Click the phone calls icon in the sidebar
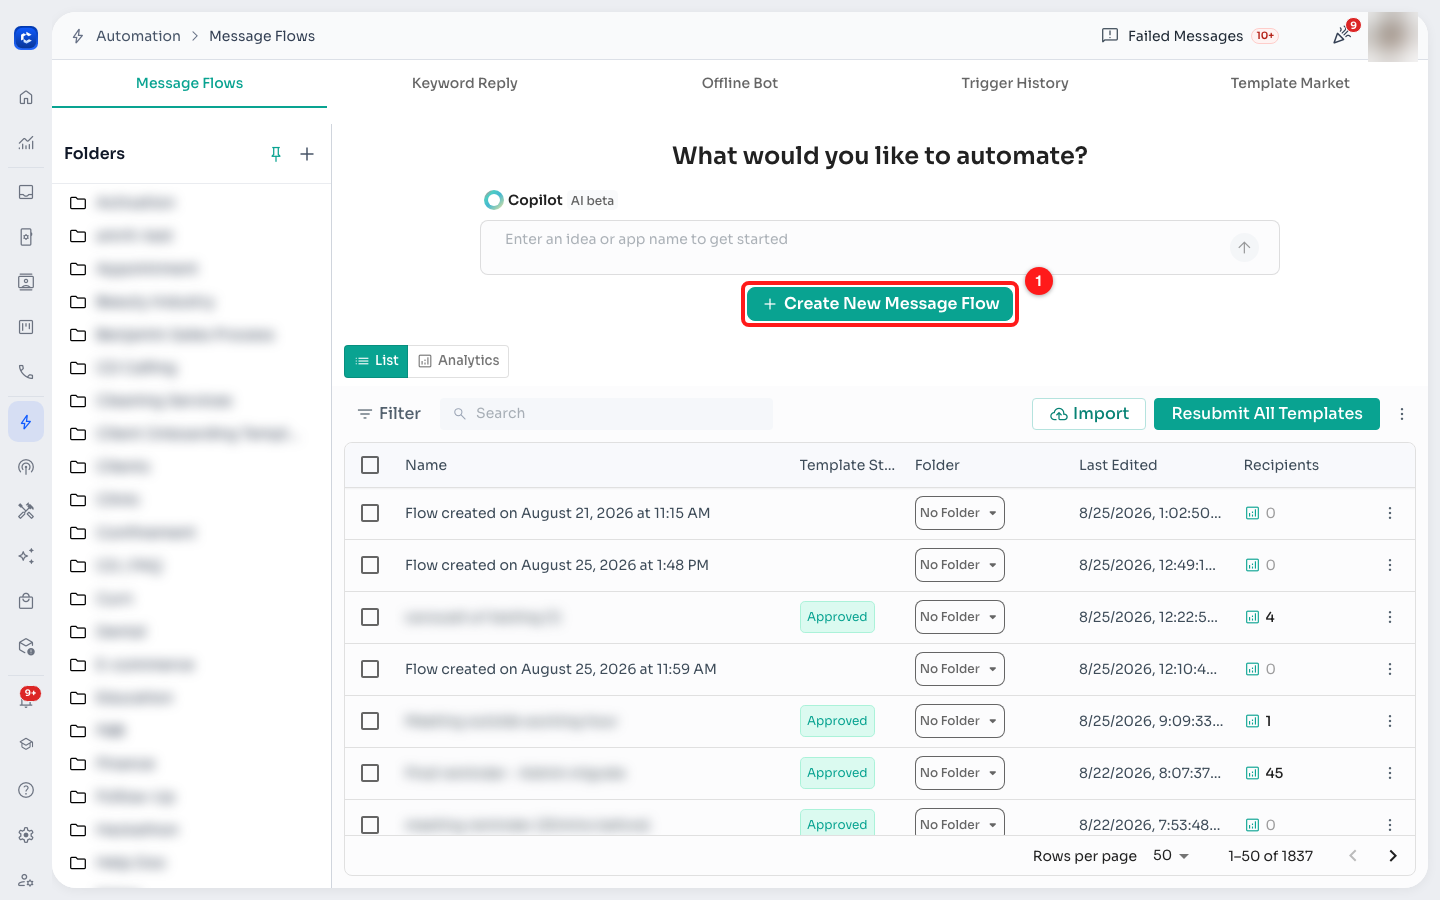Viewport: 1440px width, 900px height. (26, 372)
